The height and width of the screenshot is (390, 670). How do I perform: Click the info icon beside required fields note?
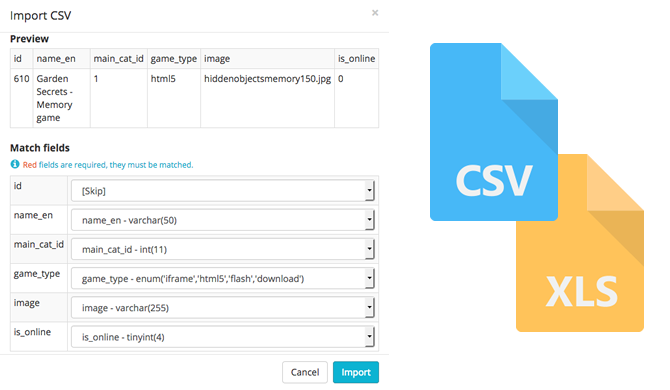(x=15, y=164)
